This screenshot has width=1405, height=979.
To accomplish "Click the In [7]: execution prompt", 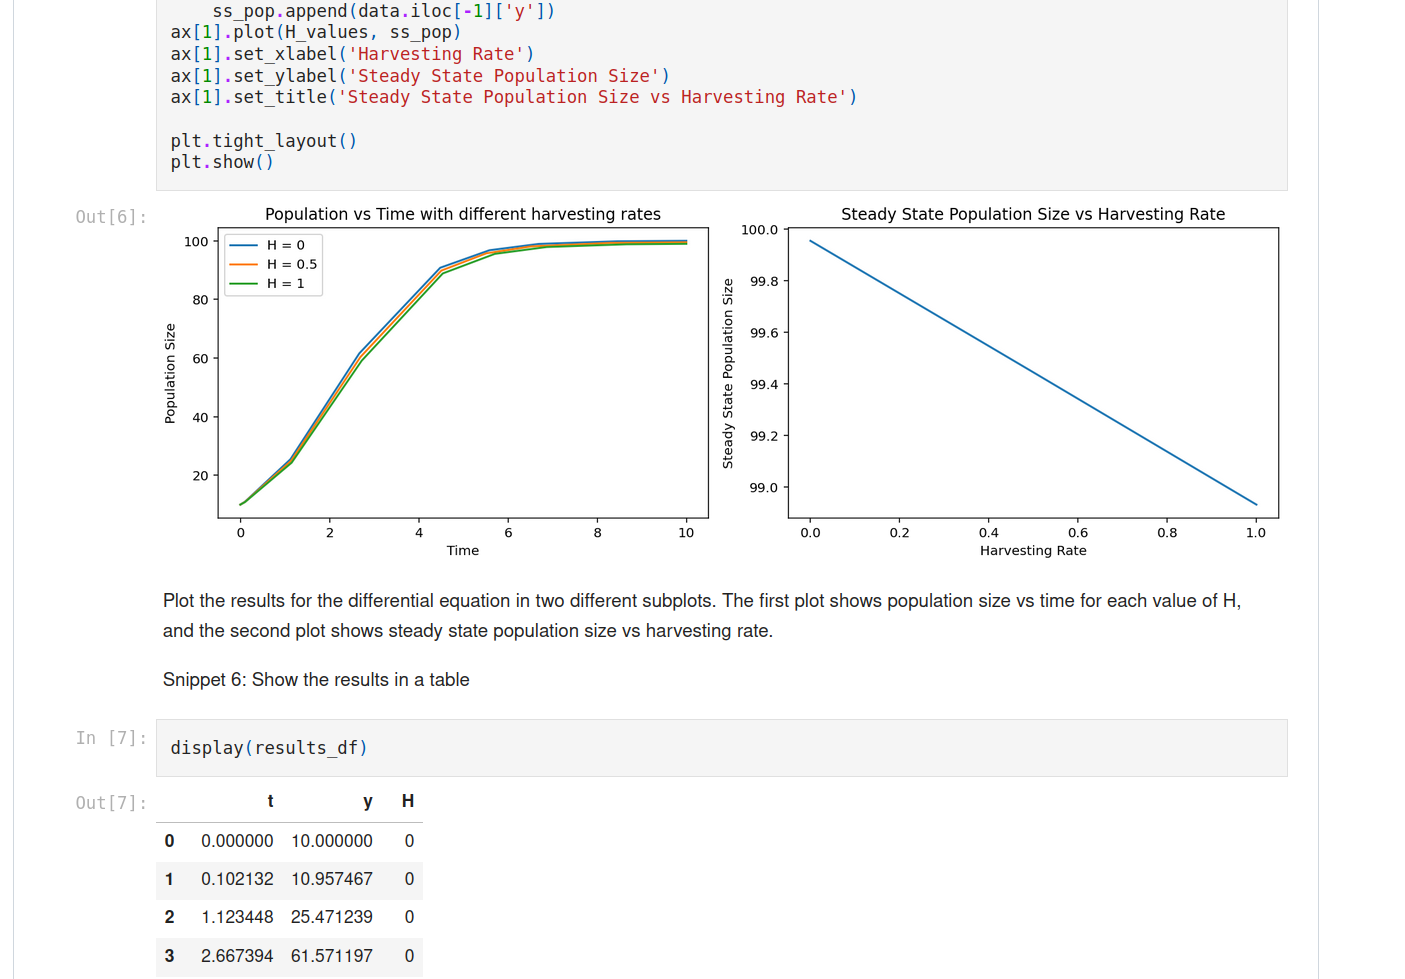I will (110, 738).
